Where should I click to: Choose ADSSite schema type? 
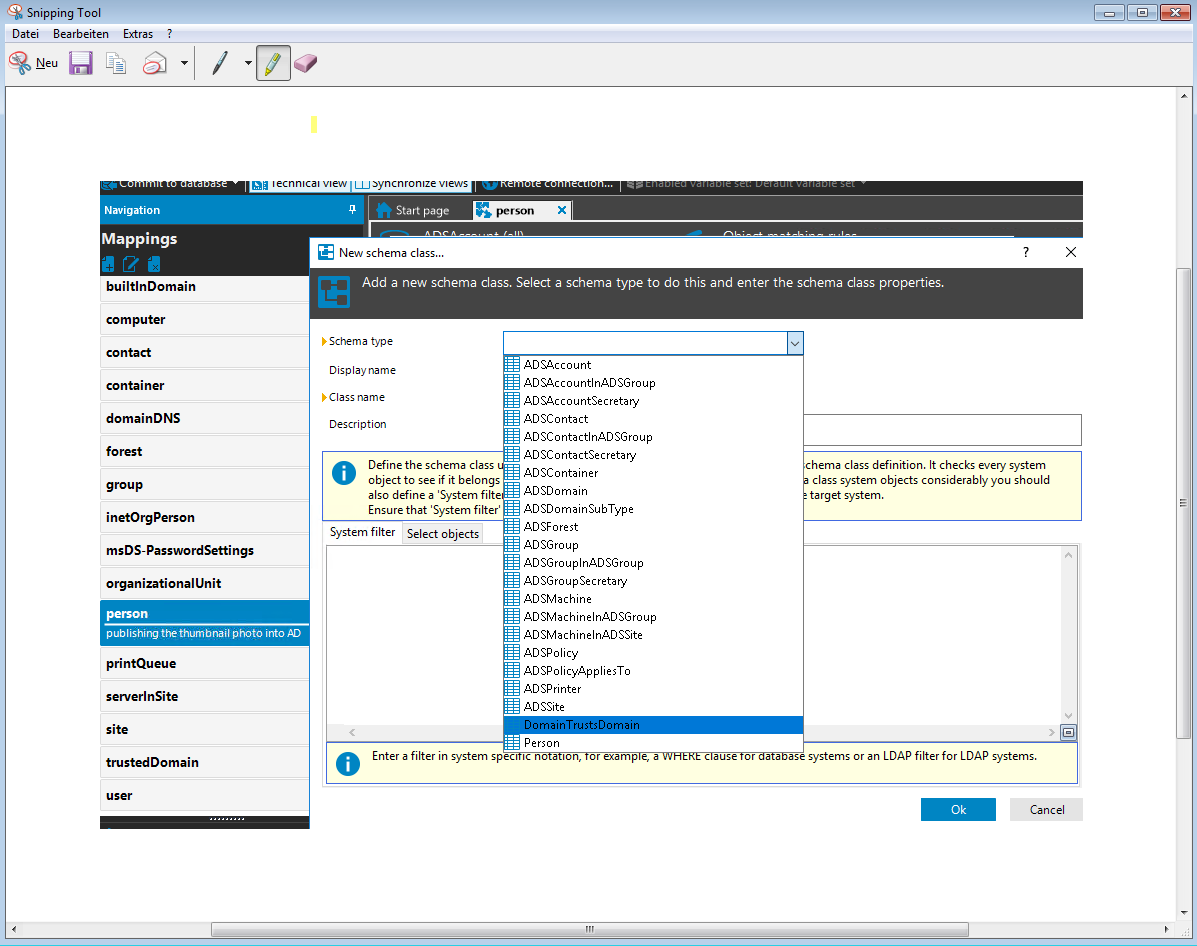point(653,707)
